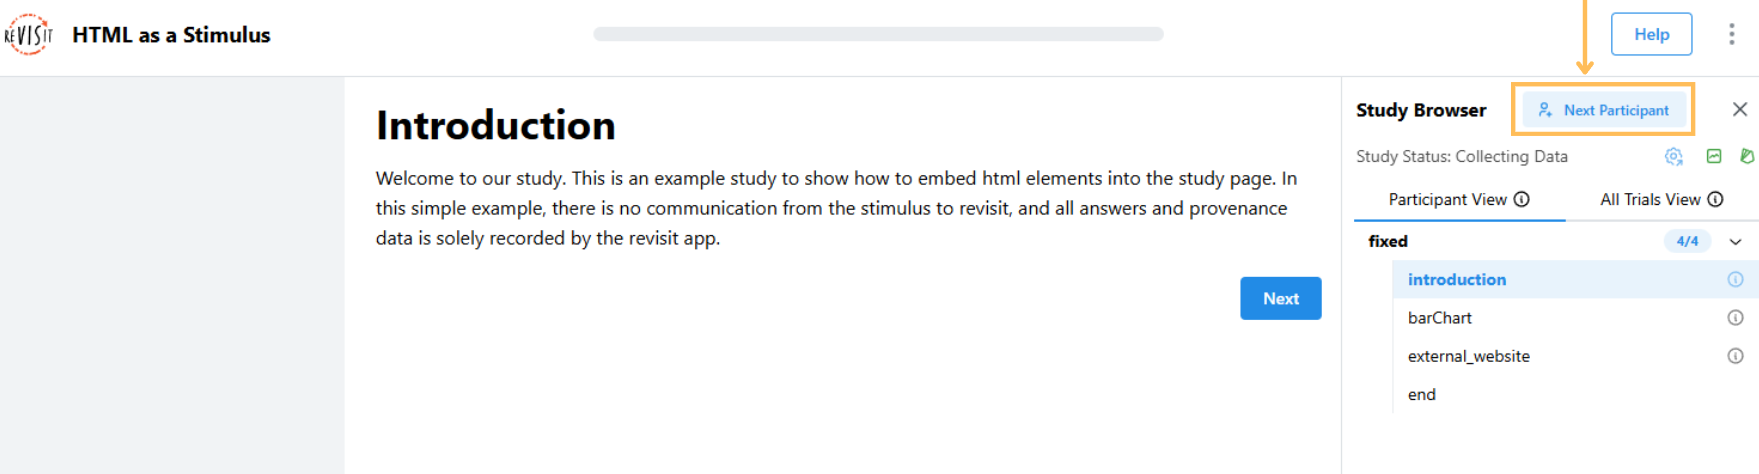Click the green analysis chart icon
The height and width of the screenshot is (474, 1759).
1714,156
